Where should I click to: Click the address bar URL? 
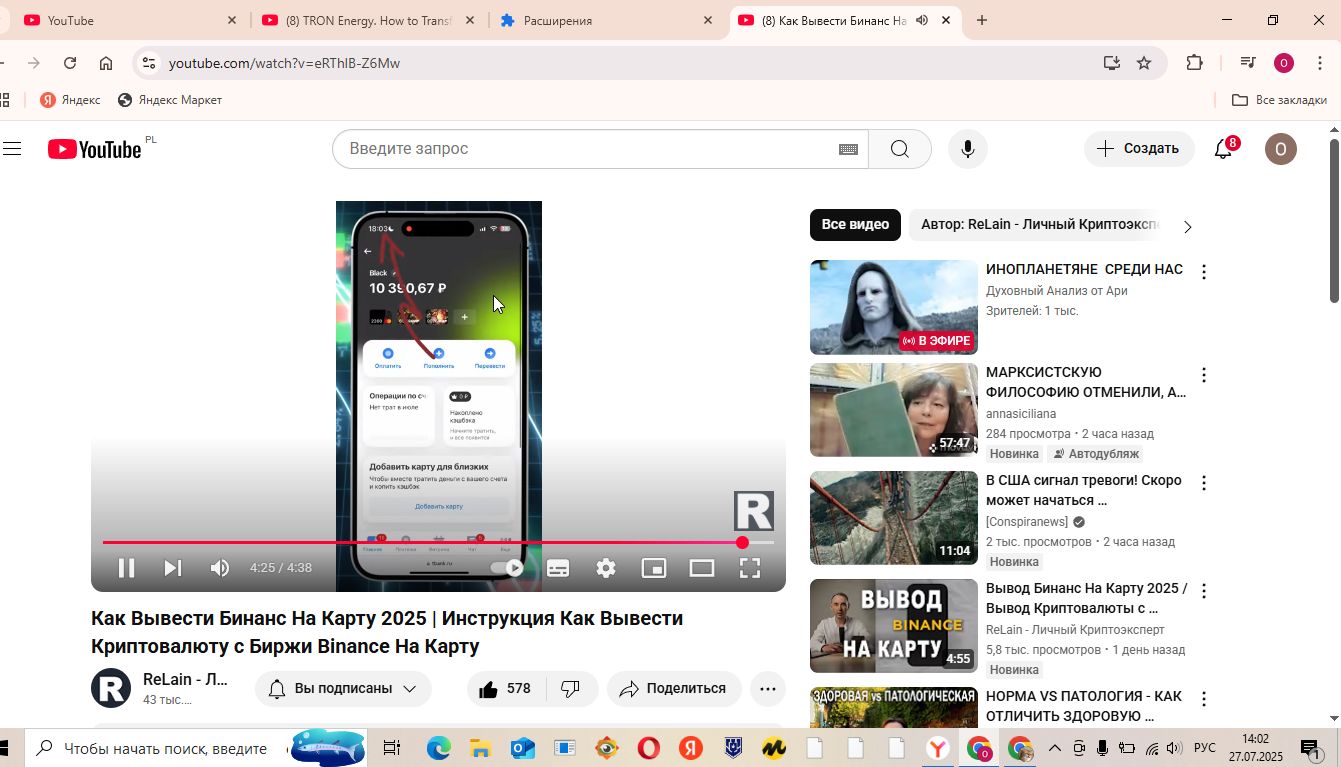[284, 63]
